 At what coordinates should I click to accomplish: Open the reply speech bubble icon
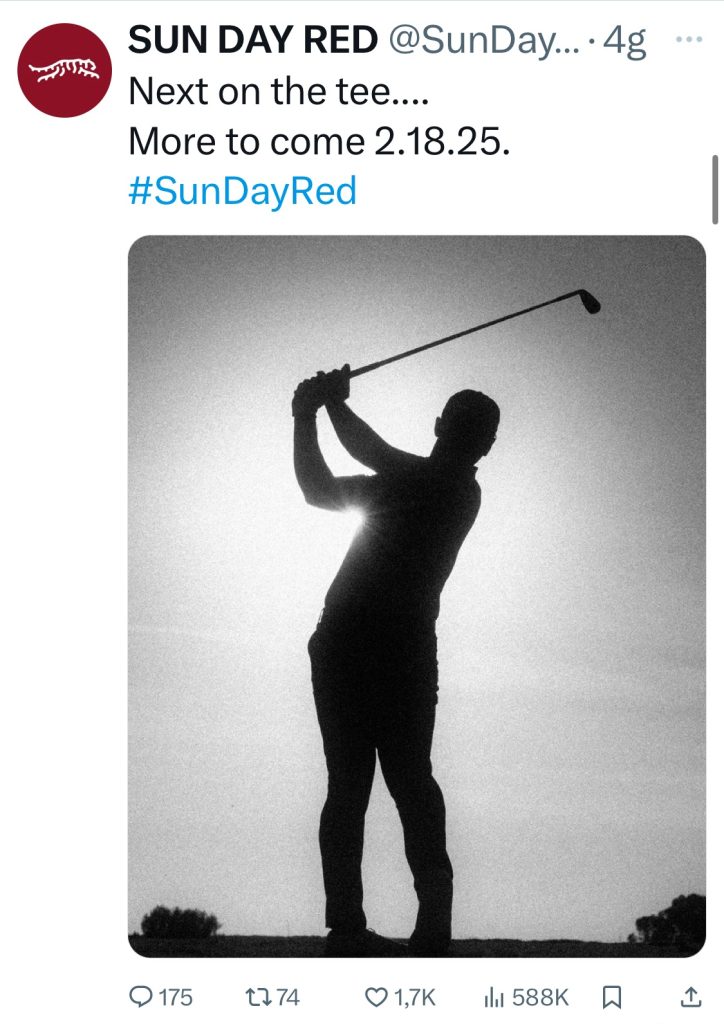click(x=142, y=997)
